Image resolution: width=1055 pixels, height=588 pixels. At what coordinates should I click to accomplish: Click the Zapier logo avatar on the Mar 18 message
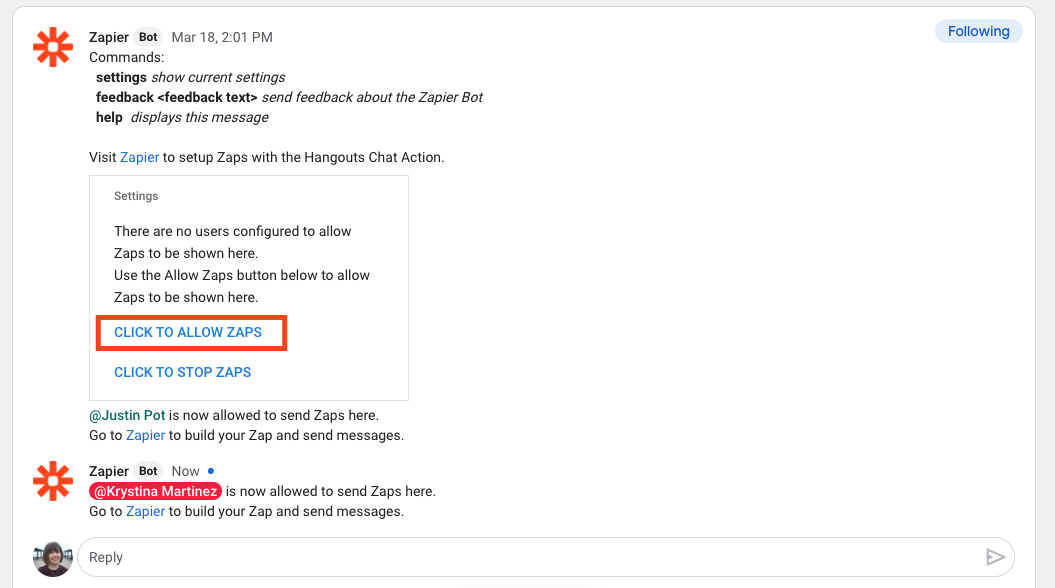52,47
